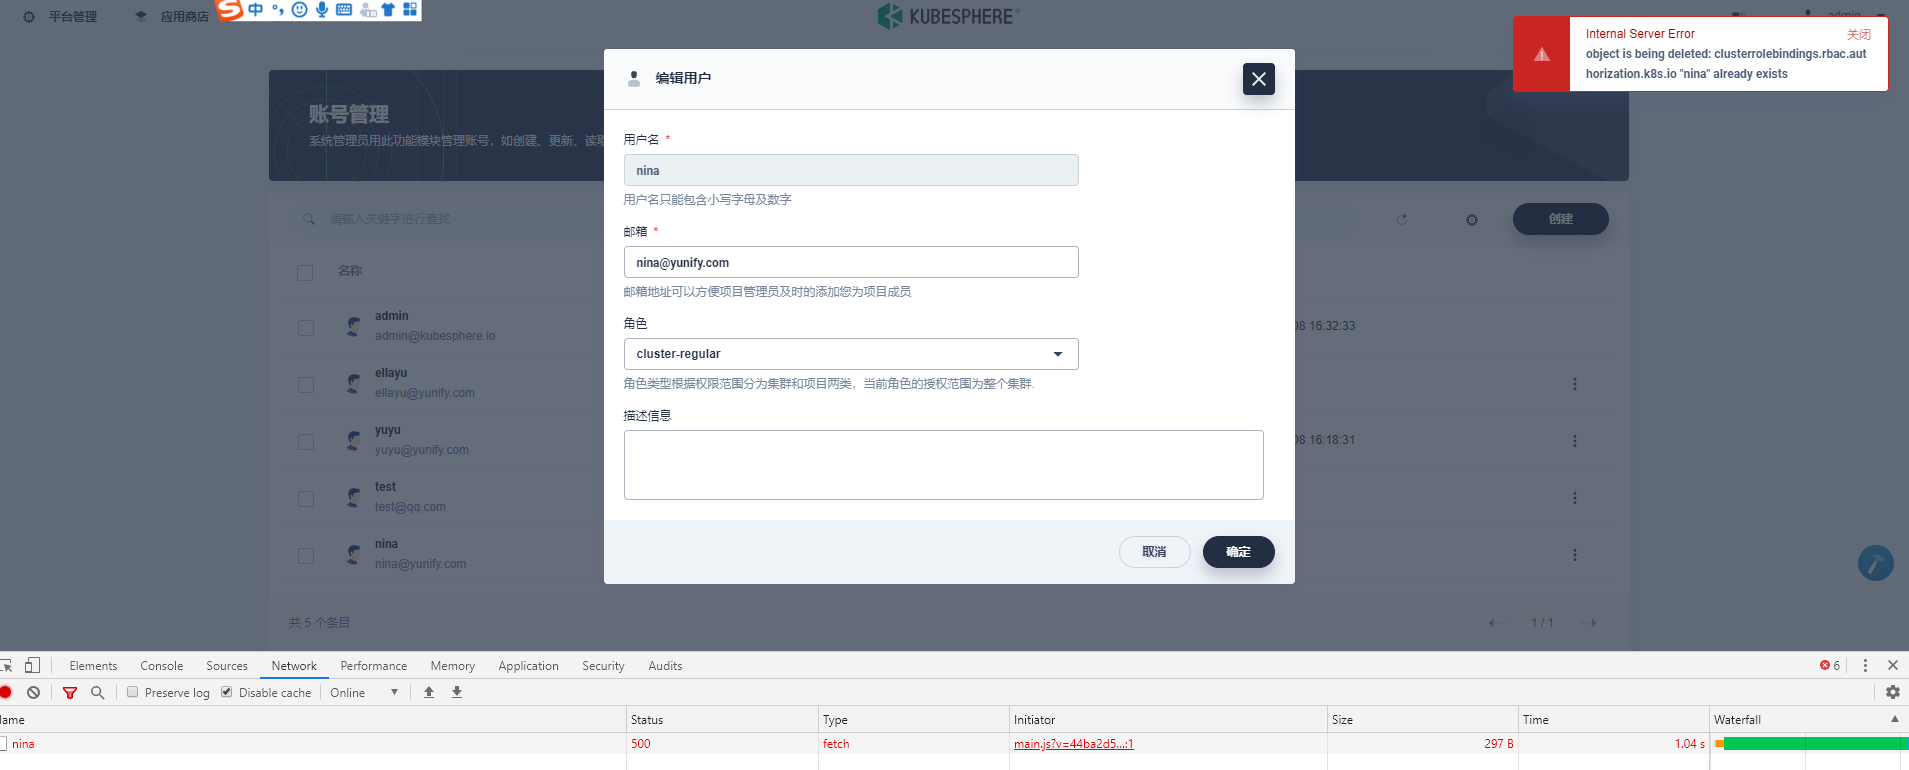Screen dimensions: 1909x770
Task: Open the IME skin shirt icon
Action: tap(388, 10)
